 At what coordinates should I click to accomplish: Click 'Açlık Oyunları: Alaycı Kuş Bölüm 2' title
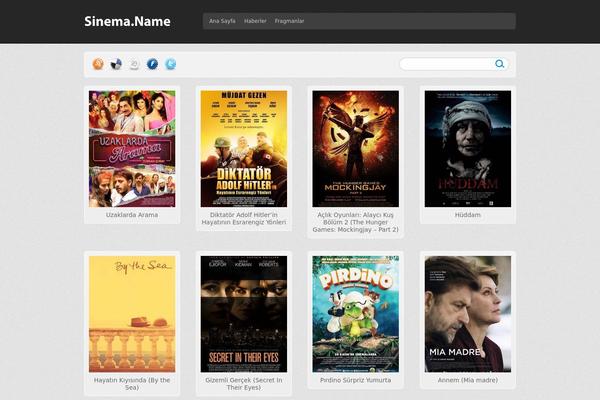355,222
